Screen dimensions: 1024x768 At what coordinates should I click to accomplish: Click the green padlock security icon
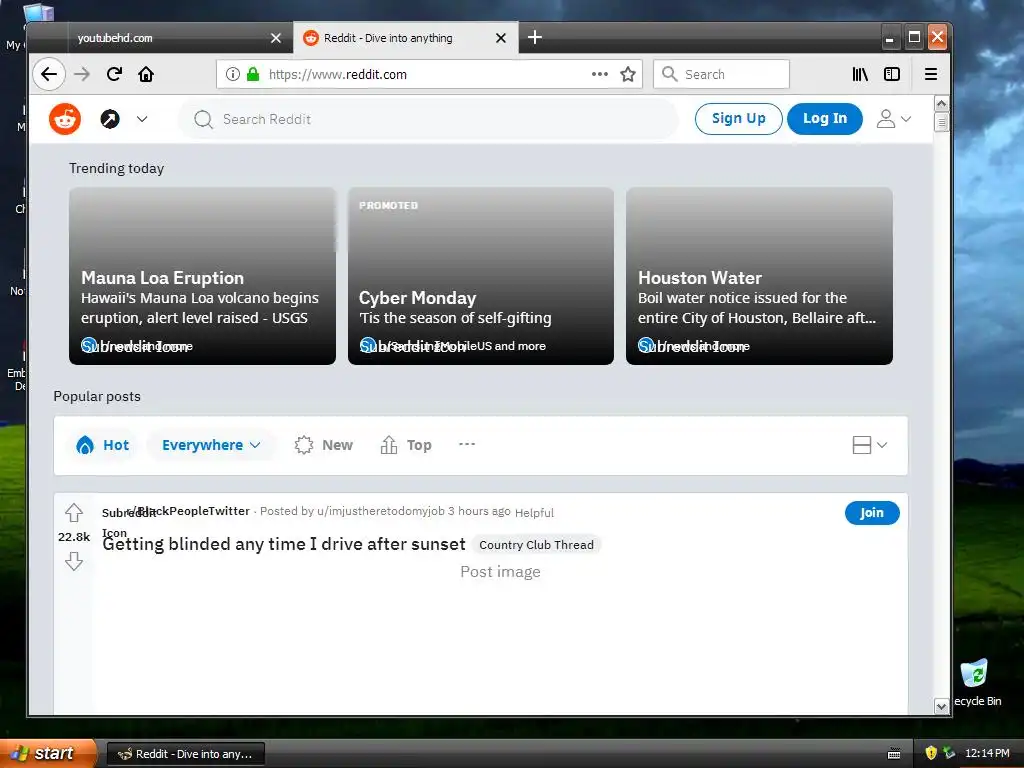(253, 74)
